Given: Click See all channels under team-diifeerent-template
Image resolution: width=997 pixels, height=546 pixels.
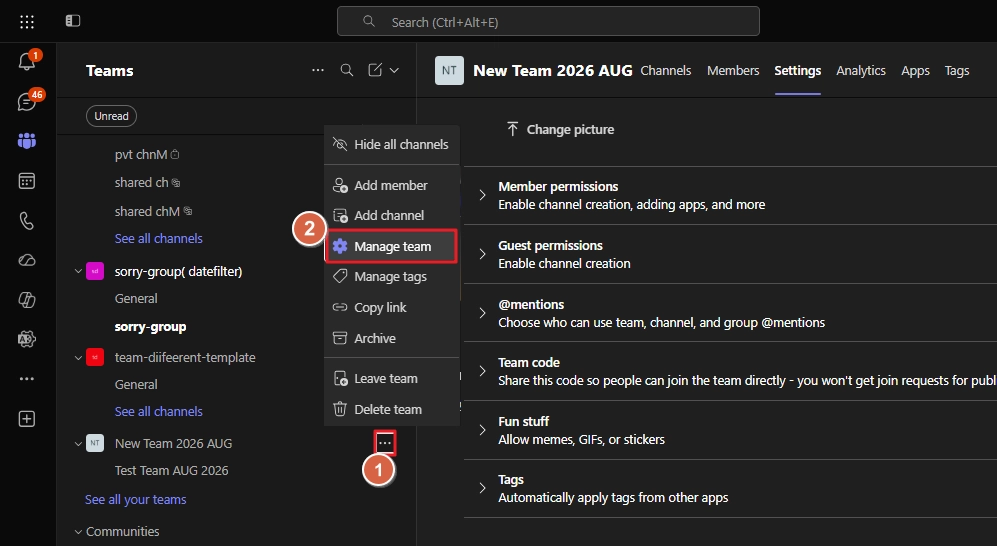Looking at the screenshot, I should (158, 411).
